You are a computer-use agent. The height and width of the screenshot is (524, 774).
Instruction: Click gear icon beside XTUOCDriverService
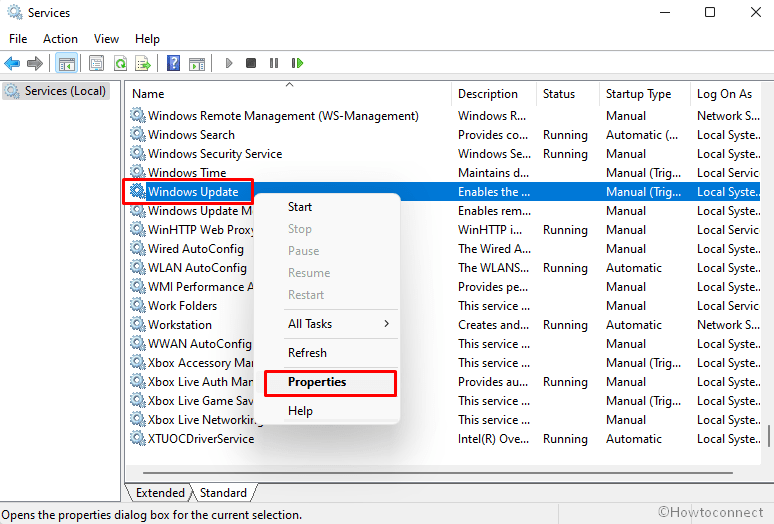(138, 438)
